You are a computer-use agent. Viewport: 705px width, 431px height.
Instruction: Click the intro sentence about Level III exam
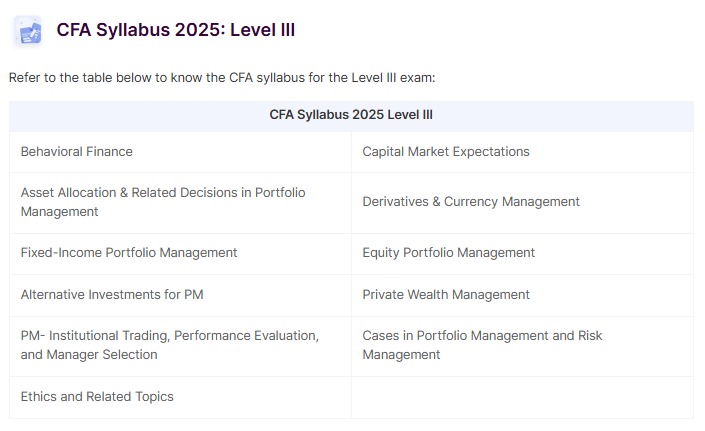click(222, 78)
